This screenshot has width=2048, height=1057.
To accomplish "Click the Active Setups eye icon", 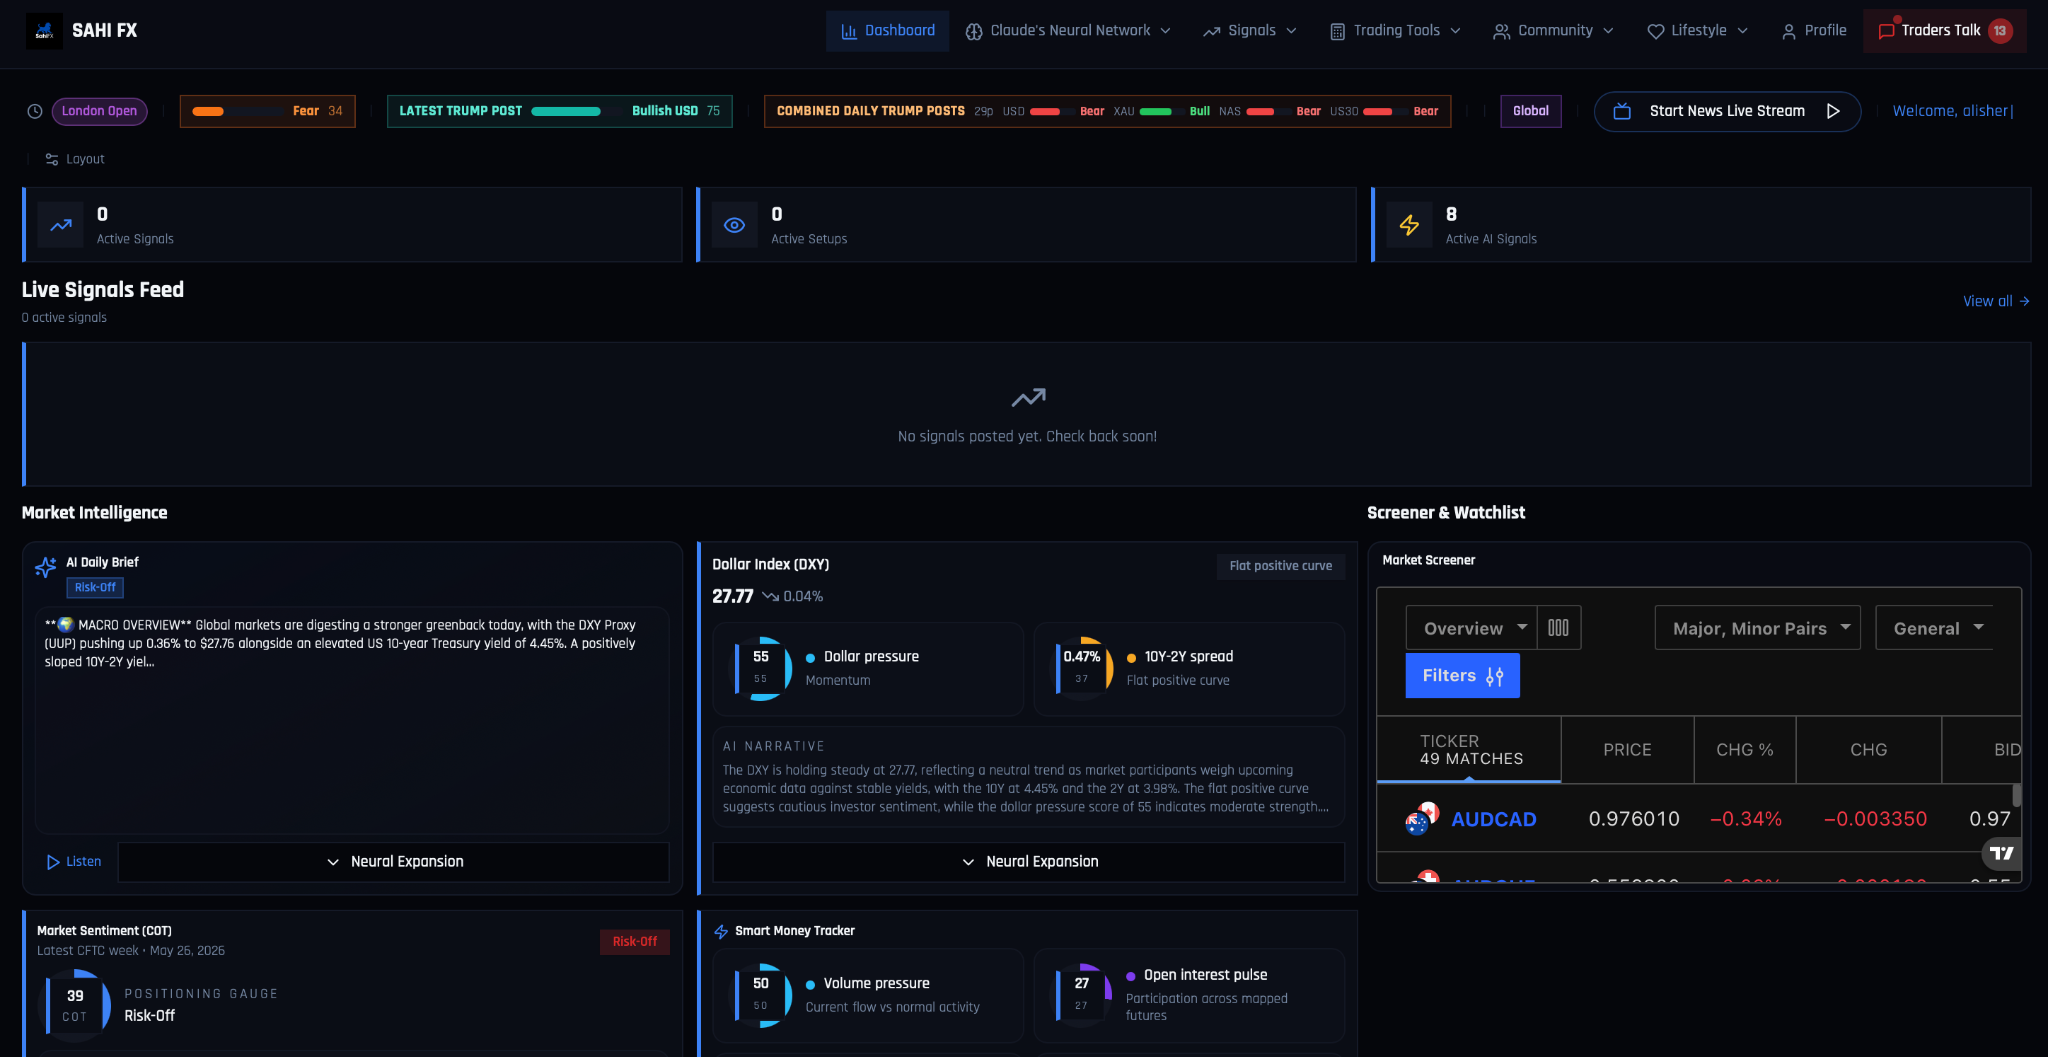I will point(734,225).
